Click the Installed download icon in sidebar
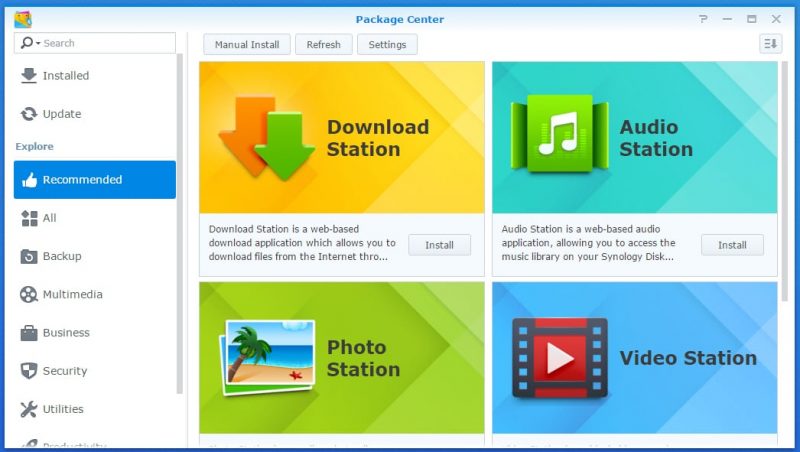 point(29,76)
